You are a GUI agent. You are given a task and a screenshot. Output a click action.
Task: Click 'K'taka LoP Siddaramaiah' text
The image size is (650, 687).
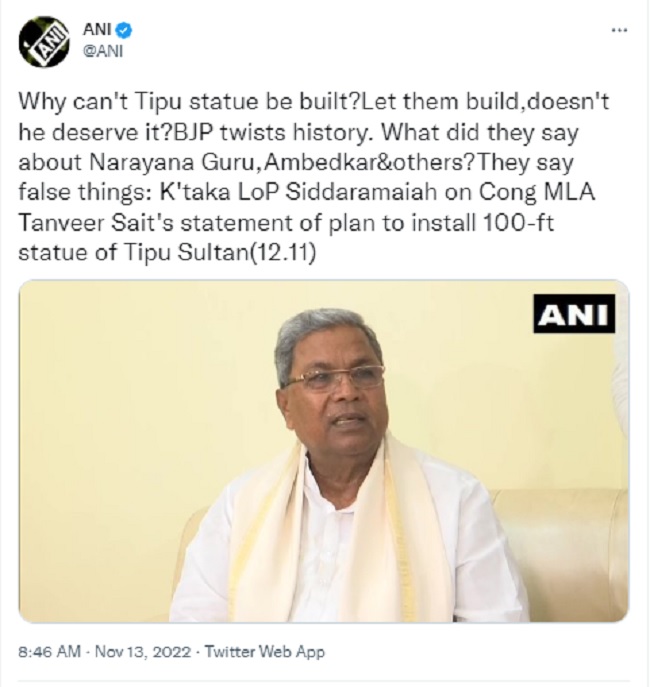pos(298,192)
